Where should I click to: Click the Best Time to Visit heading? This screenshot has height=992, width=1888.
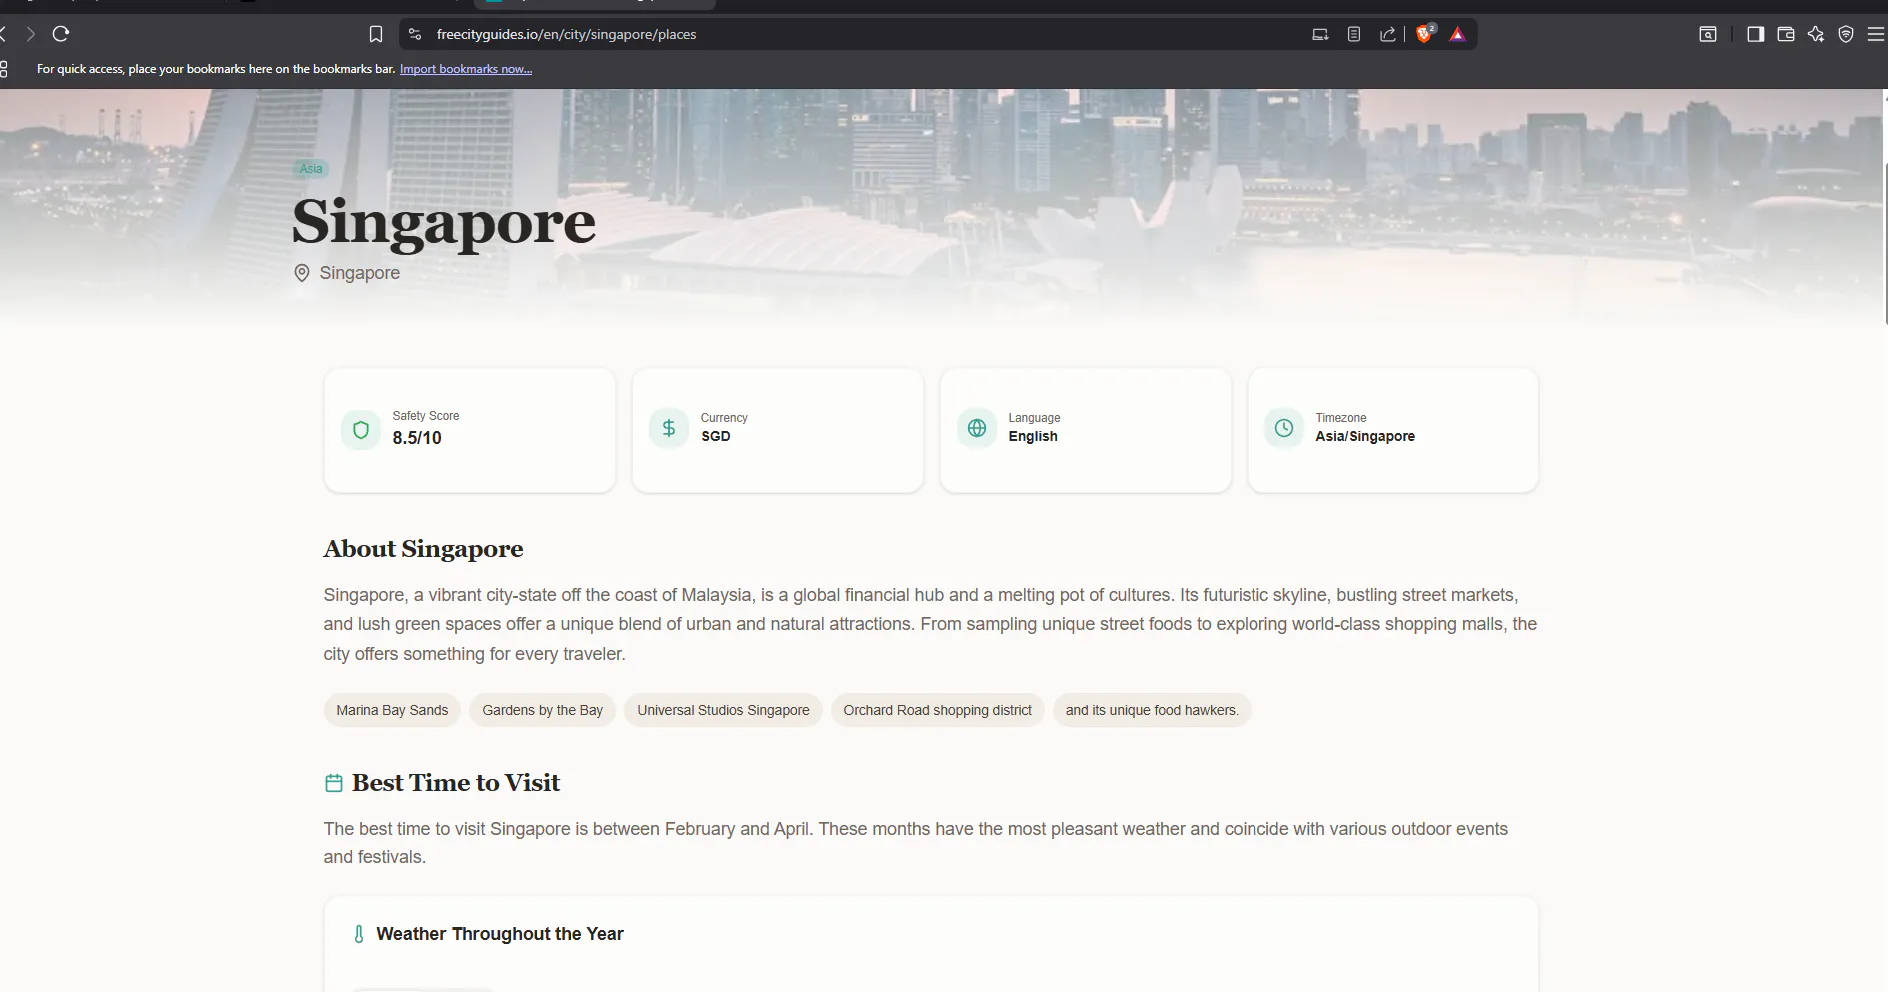pos(456,783)
